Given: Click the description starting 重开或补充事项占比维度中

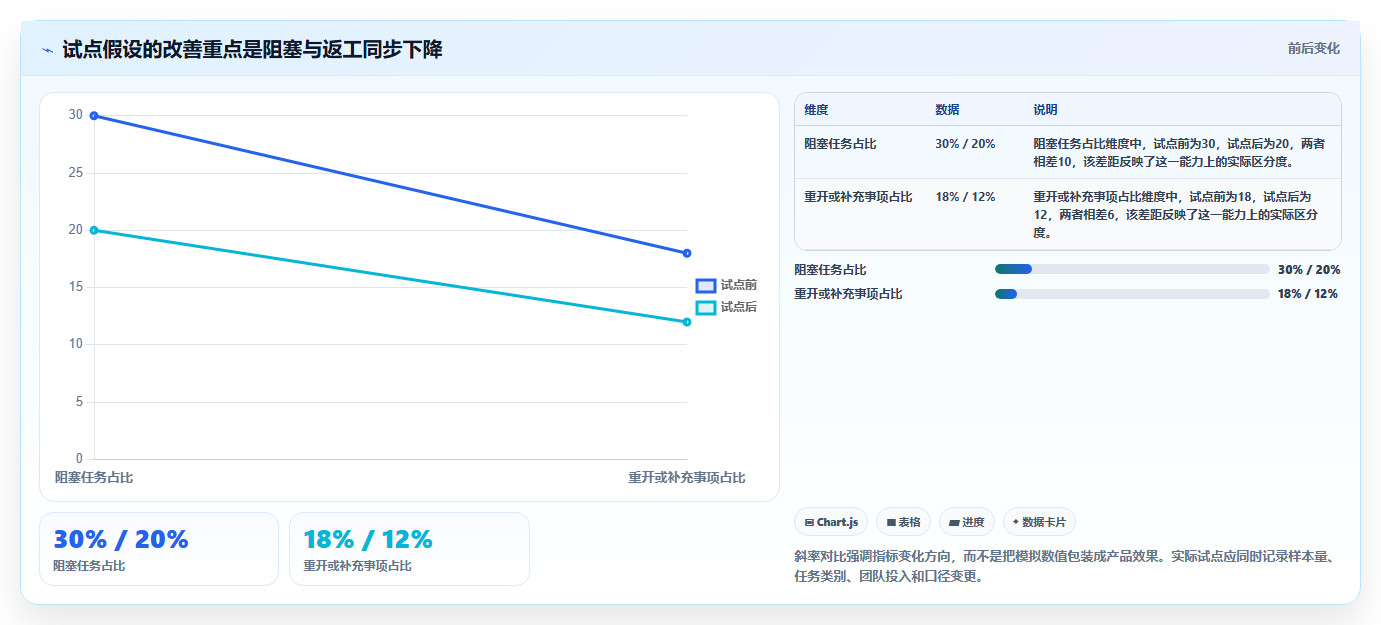Looking at the screenshot, I should pos(1177,214).
